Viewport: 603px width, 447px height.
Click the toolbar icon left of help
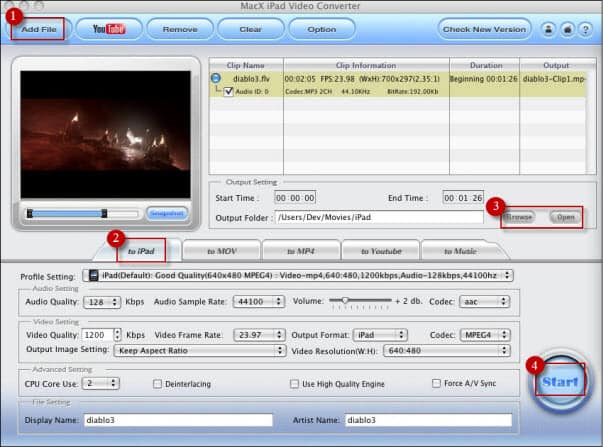567,29
